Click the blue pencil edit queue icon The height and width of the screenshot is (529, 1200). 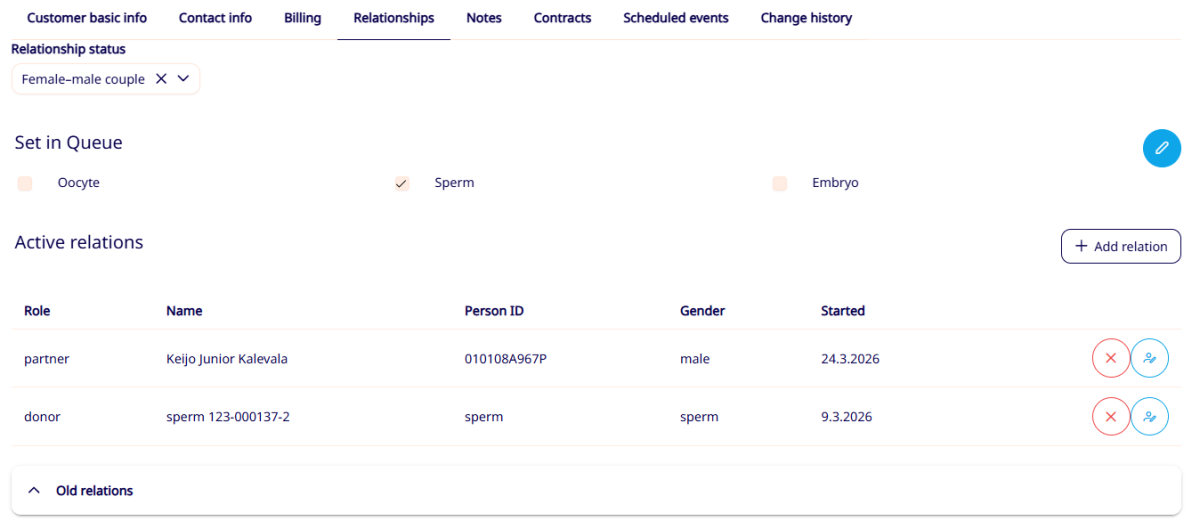(1161, 148)
